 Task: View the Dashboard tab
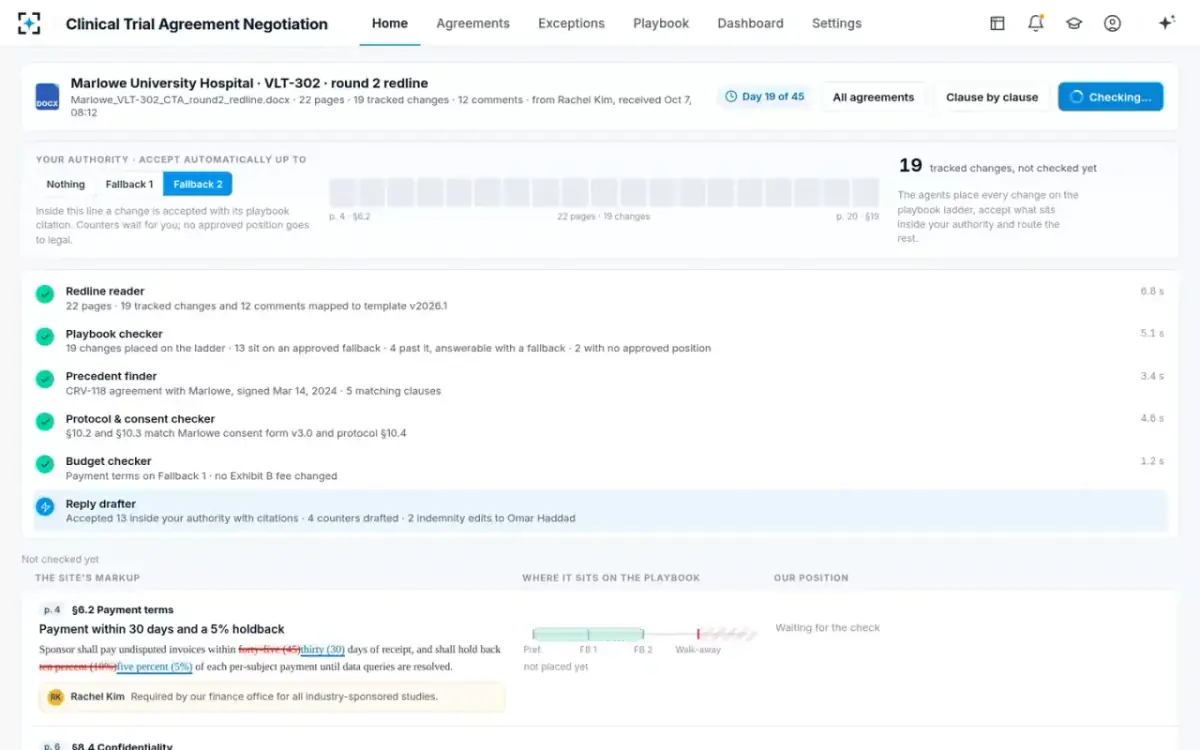click(750, 23)
